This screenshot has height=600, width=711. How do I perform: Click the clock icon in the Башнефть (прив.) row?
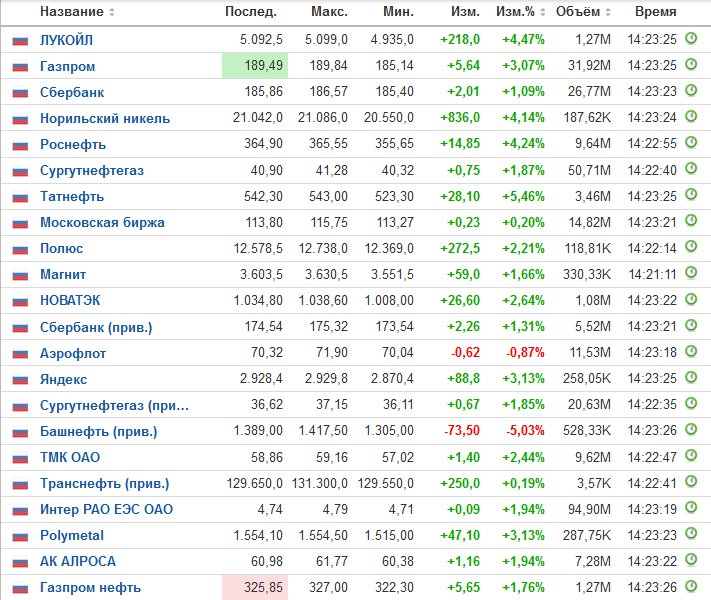pyautogui.click(x=691, y=429)
